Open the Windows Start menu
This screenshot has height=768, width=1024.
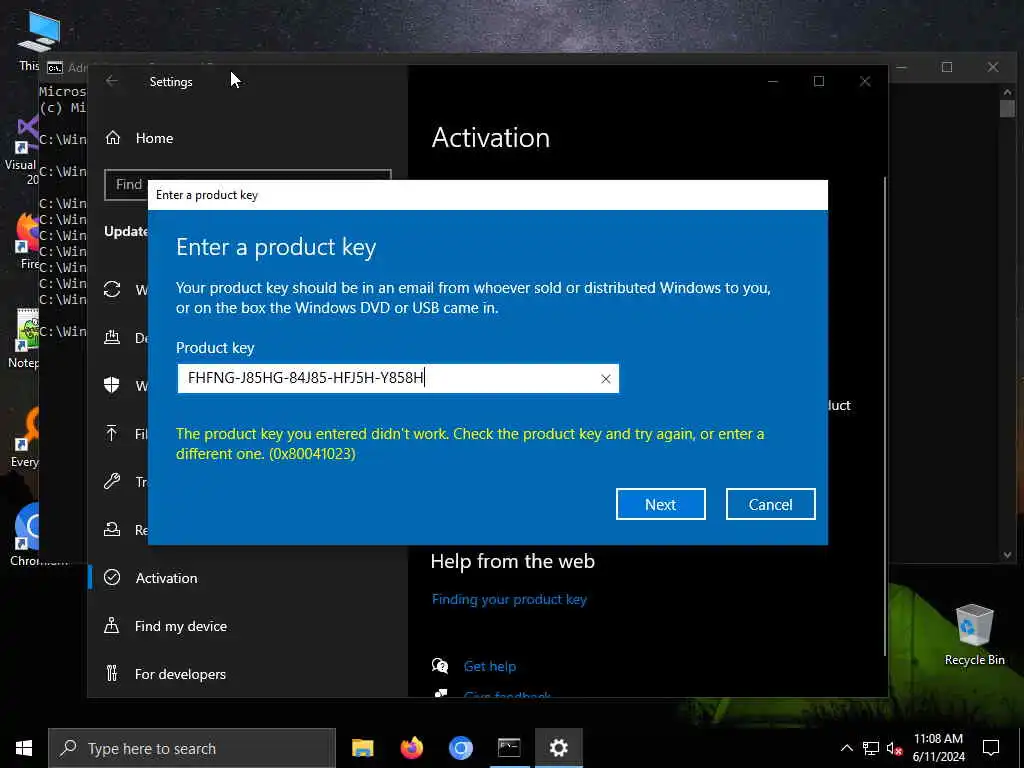24,748
